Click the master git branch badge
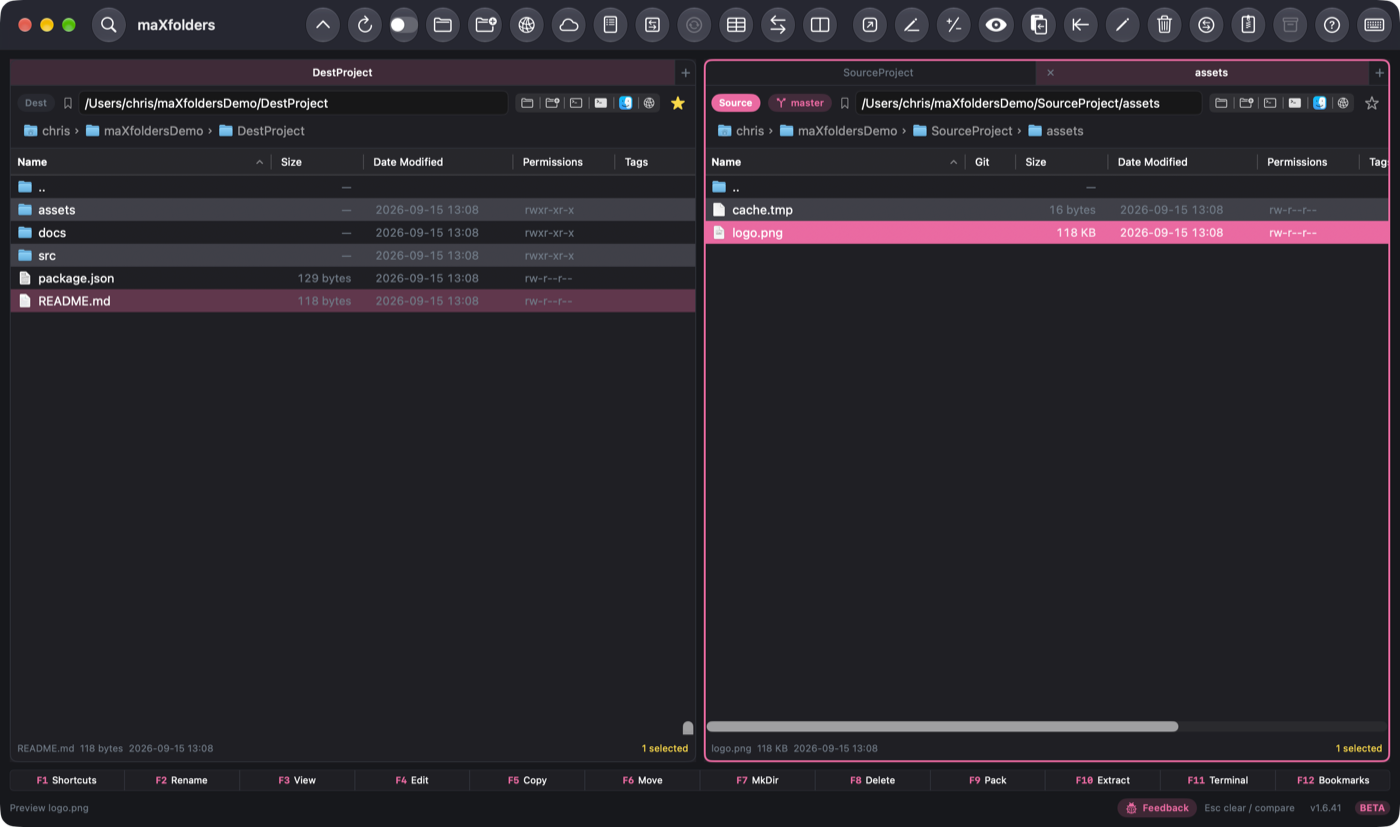 [x=800, y=103]
